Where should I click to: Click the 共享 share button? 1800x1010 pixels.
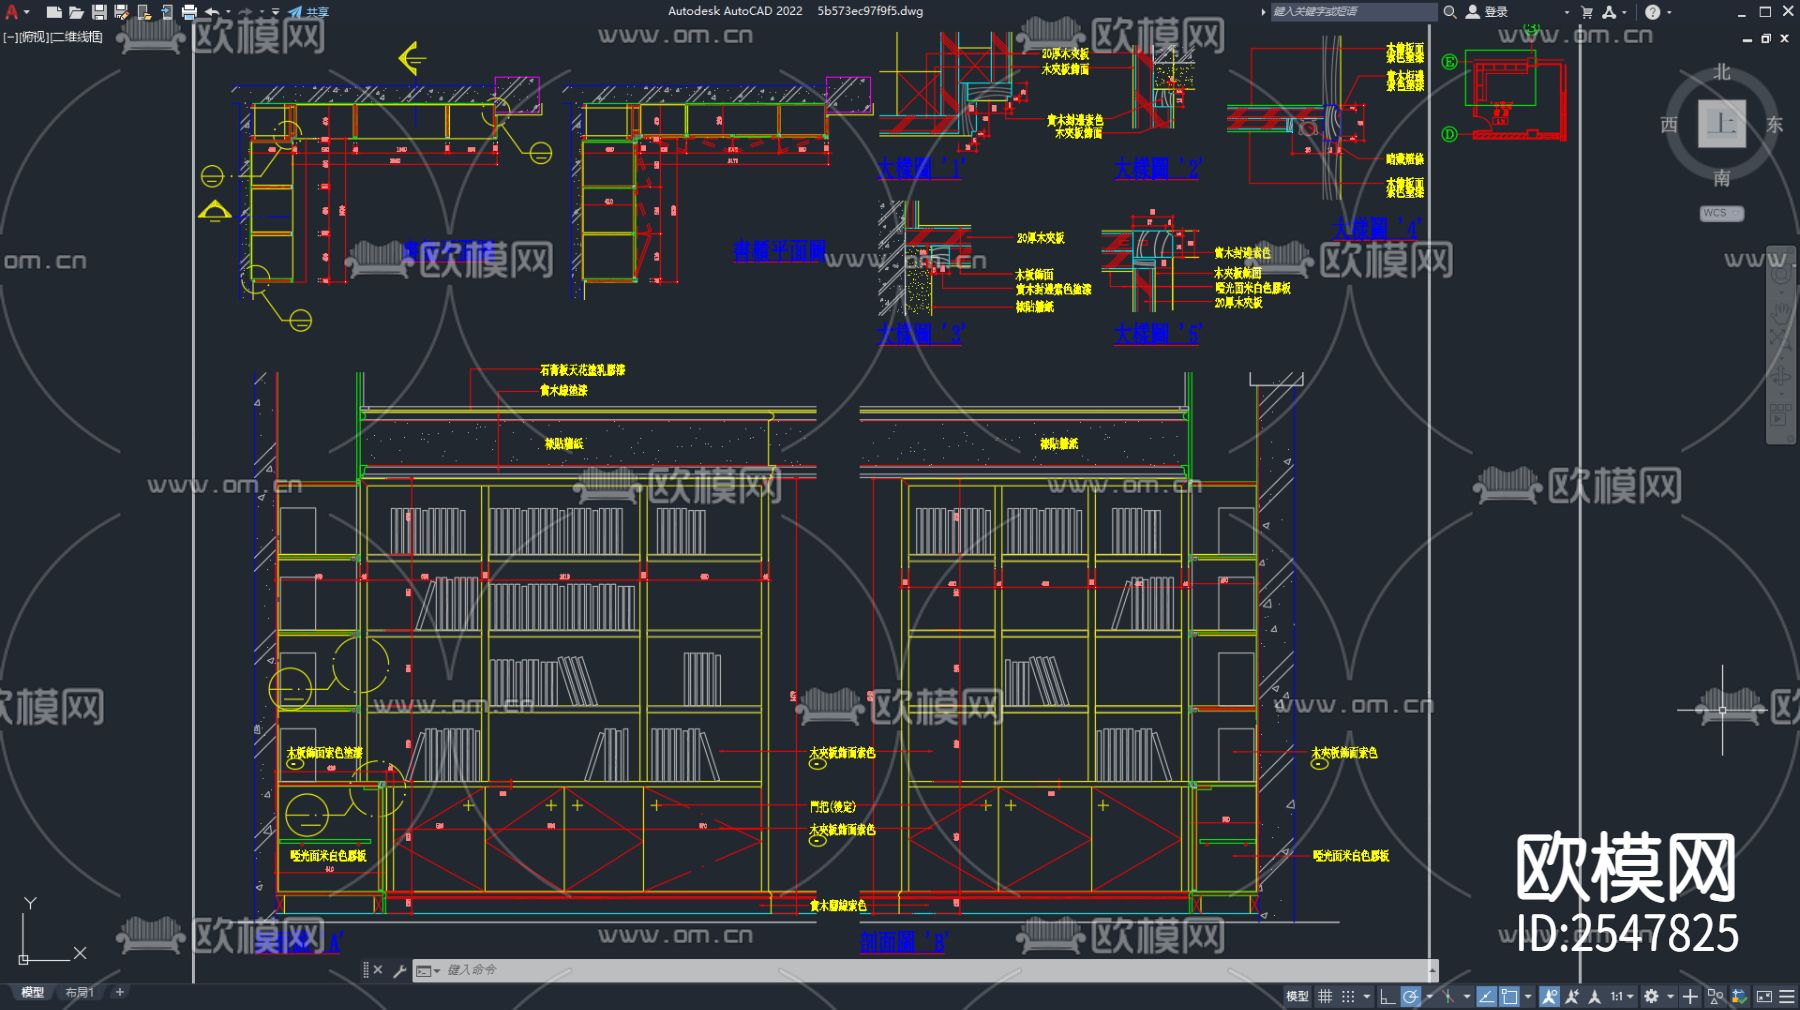[309, 12]
